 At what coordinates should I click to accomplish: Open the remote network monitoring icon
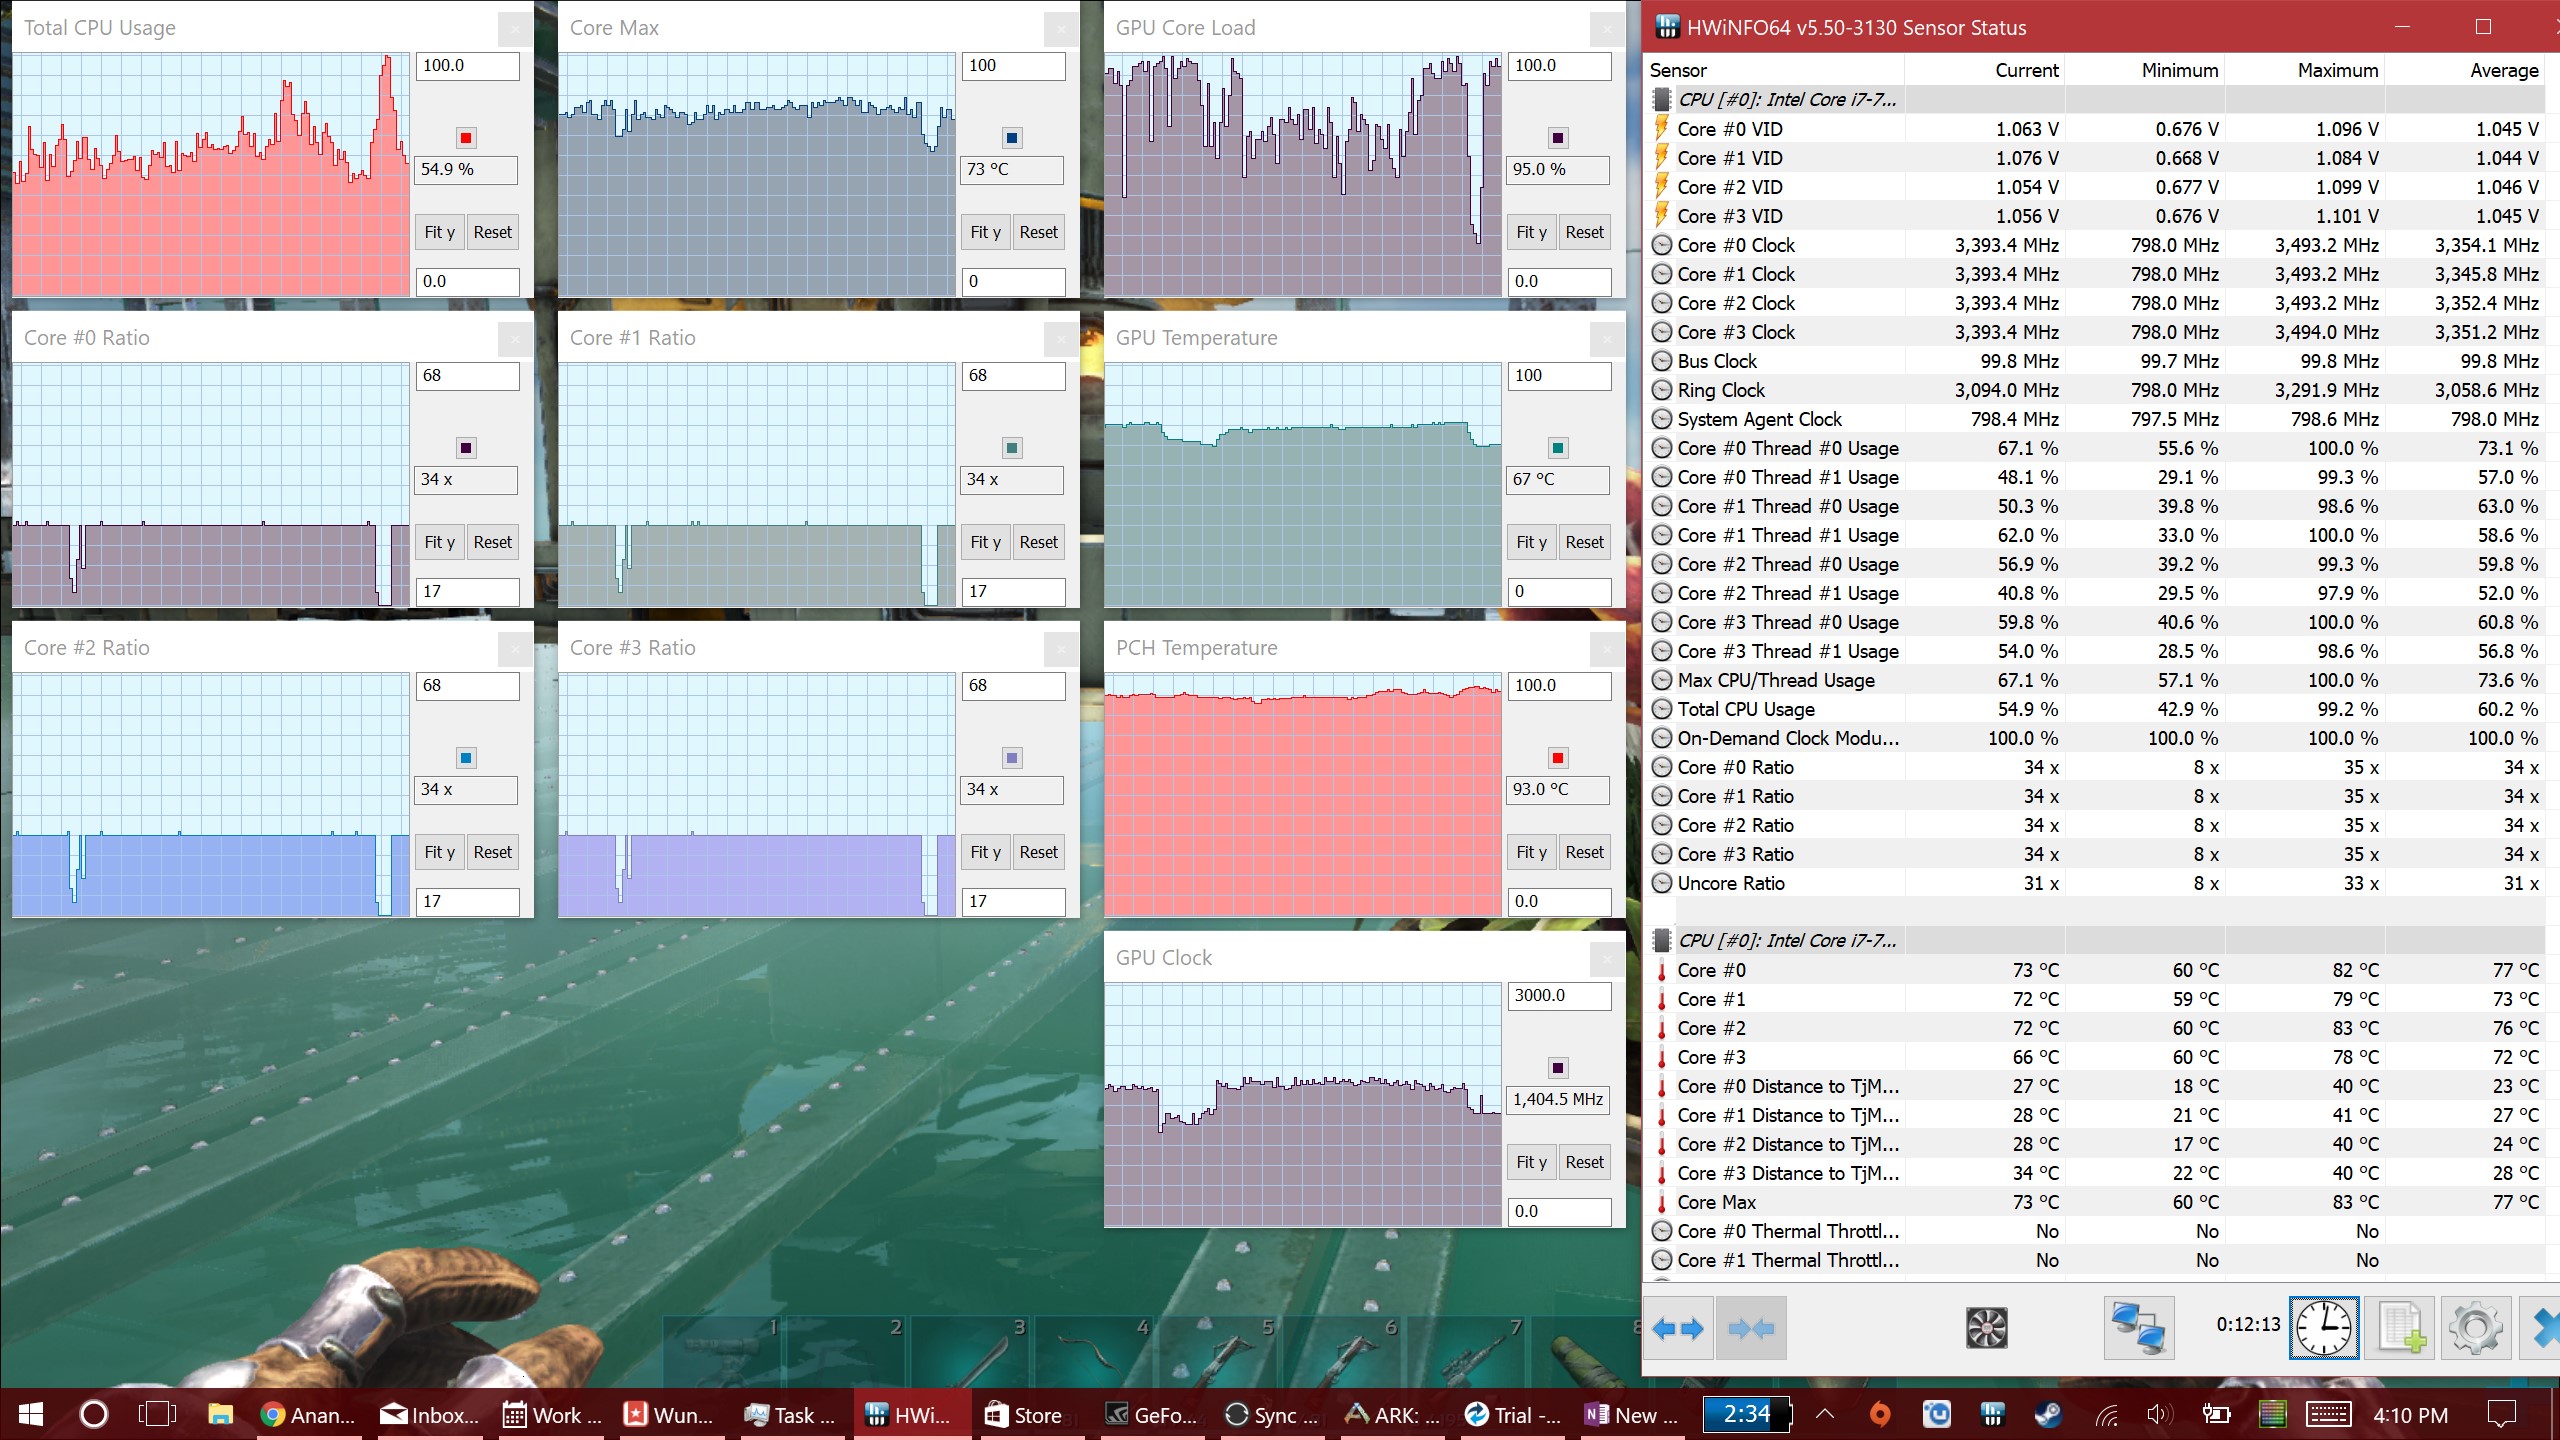point(2138,1328)
